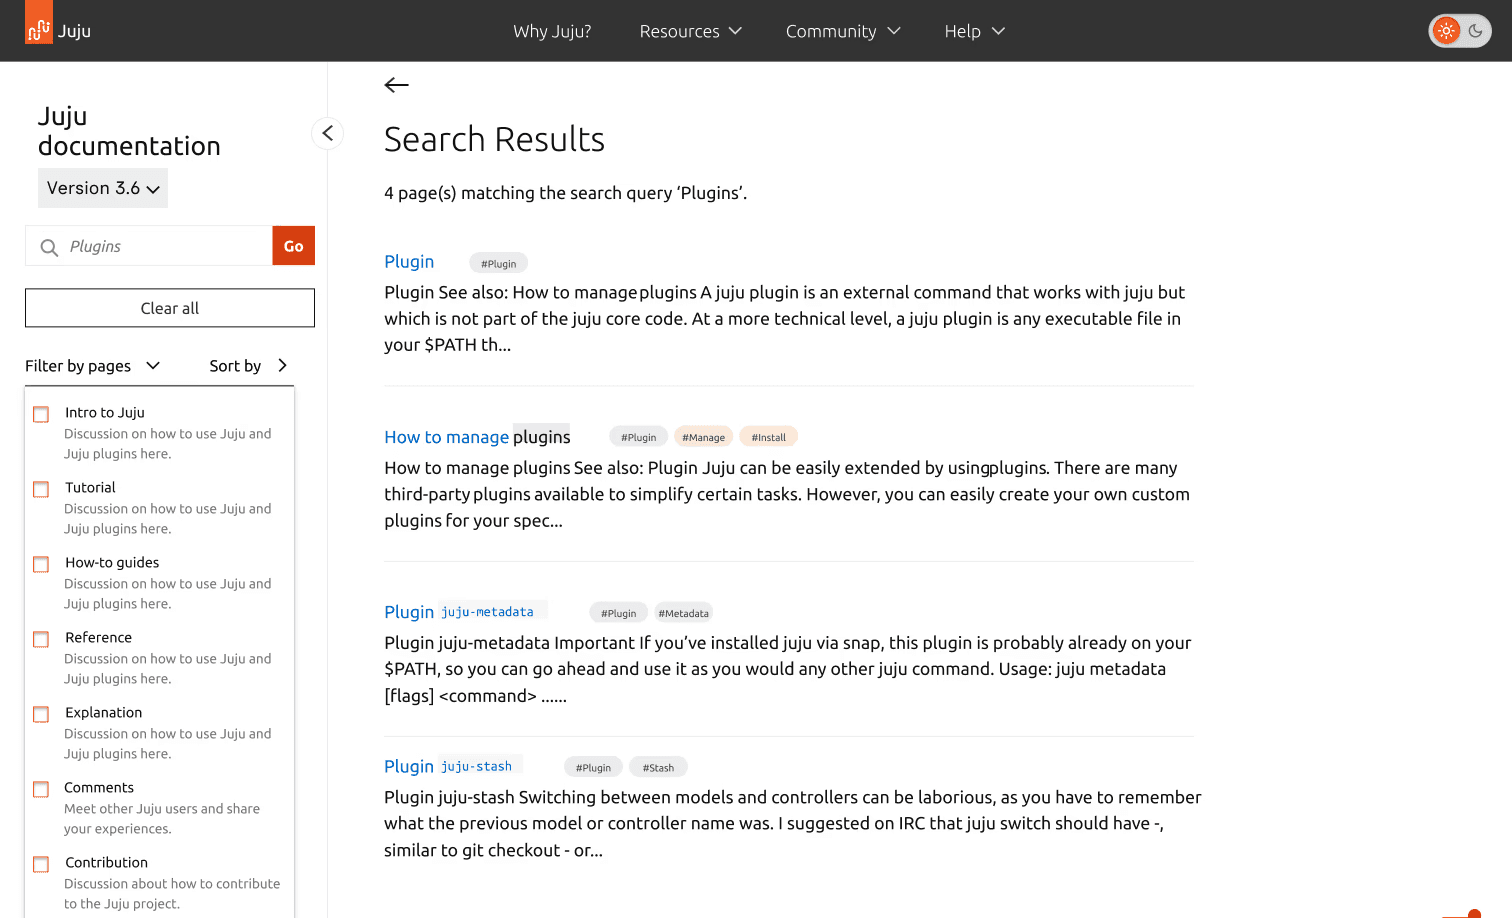The width and height of the screenshot is (1512, 918).
Task: Expand the Sort by options
Action: pos(249,366)
